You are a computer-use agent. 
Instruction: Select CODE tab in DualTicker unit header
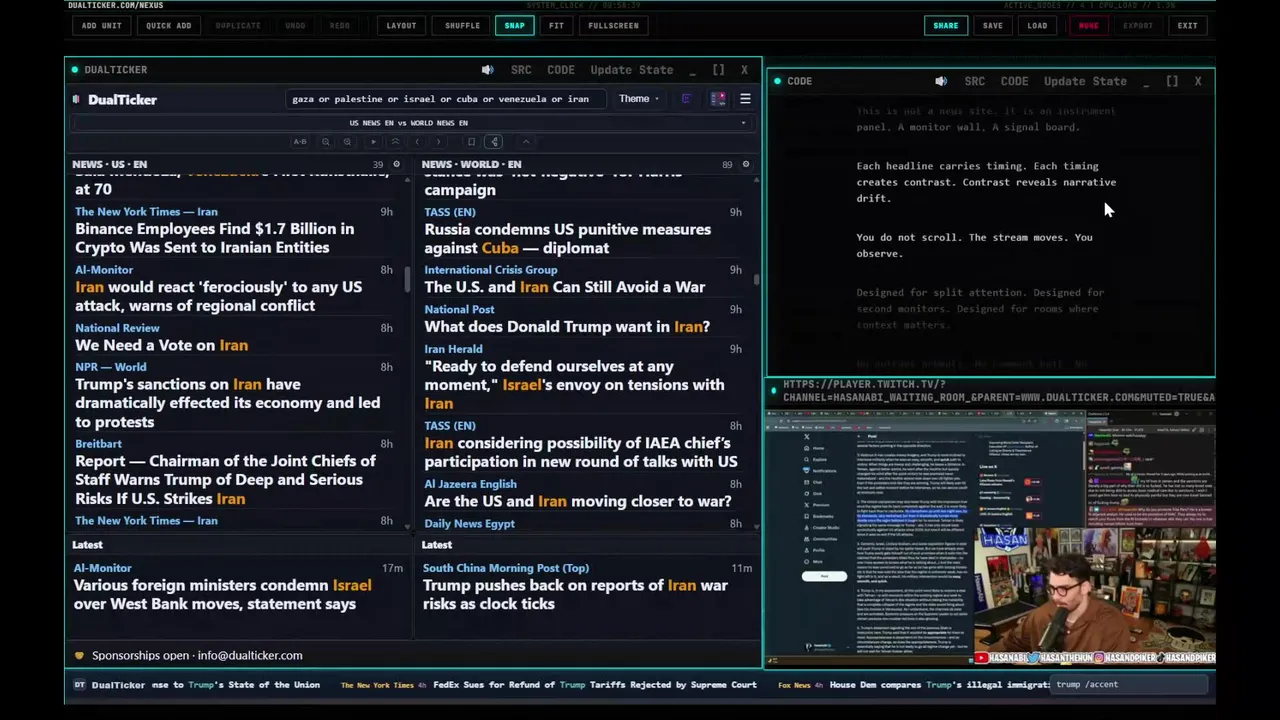point(561,70)
